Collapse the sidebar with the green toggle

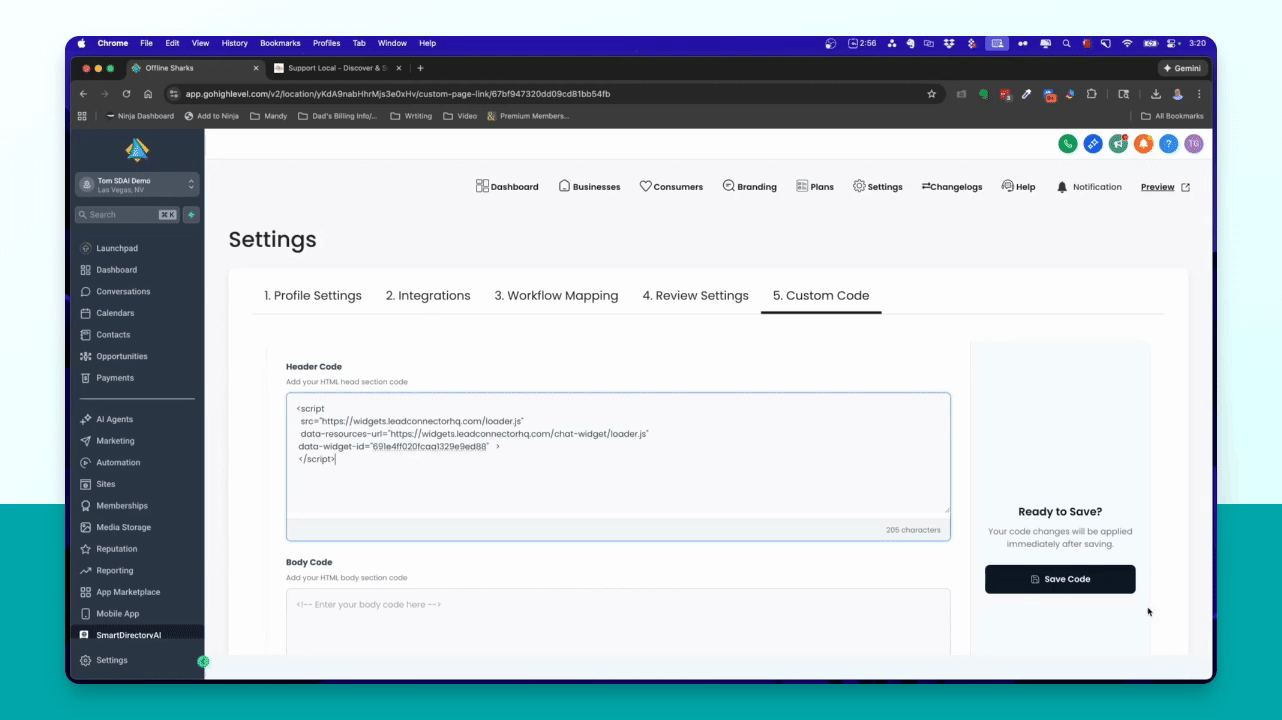pos(203,661)
